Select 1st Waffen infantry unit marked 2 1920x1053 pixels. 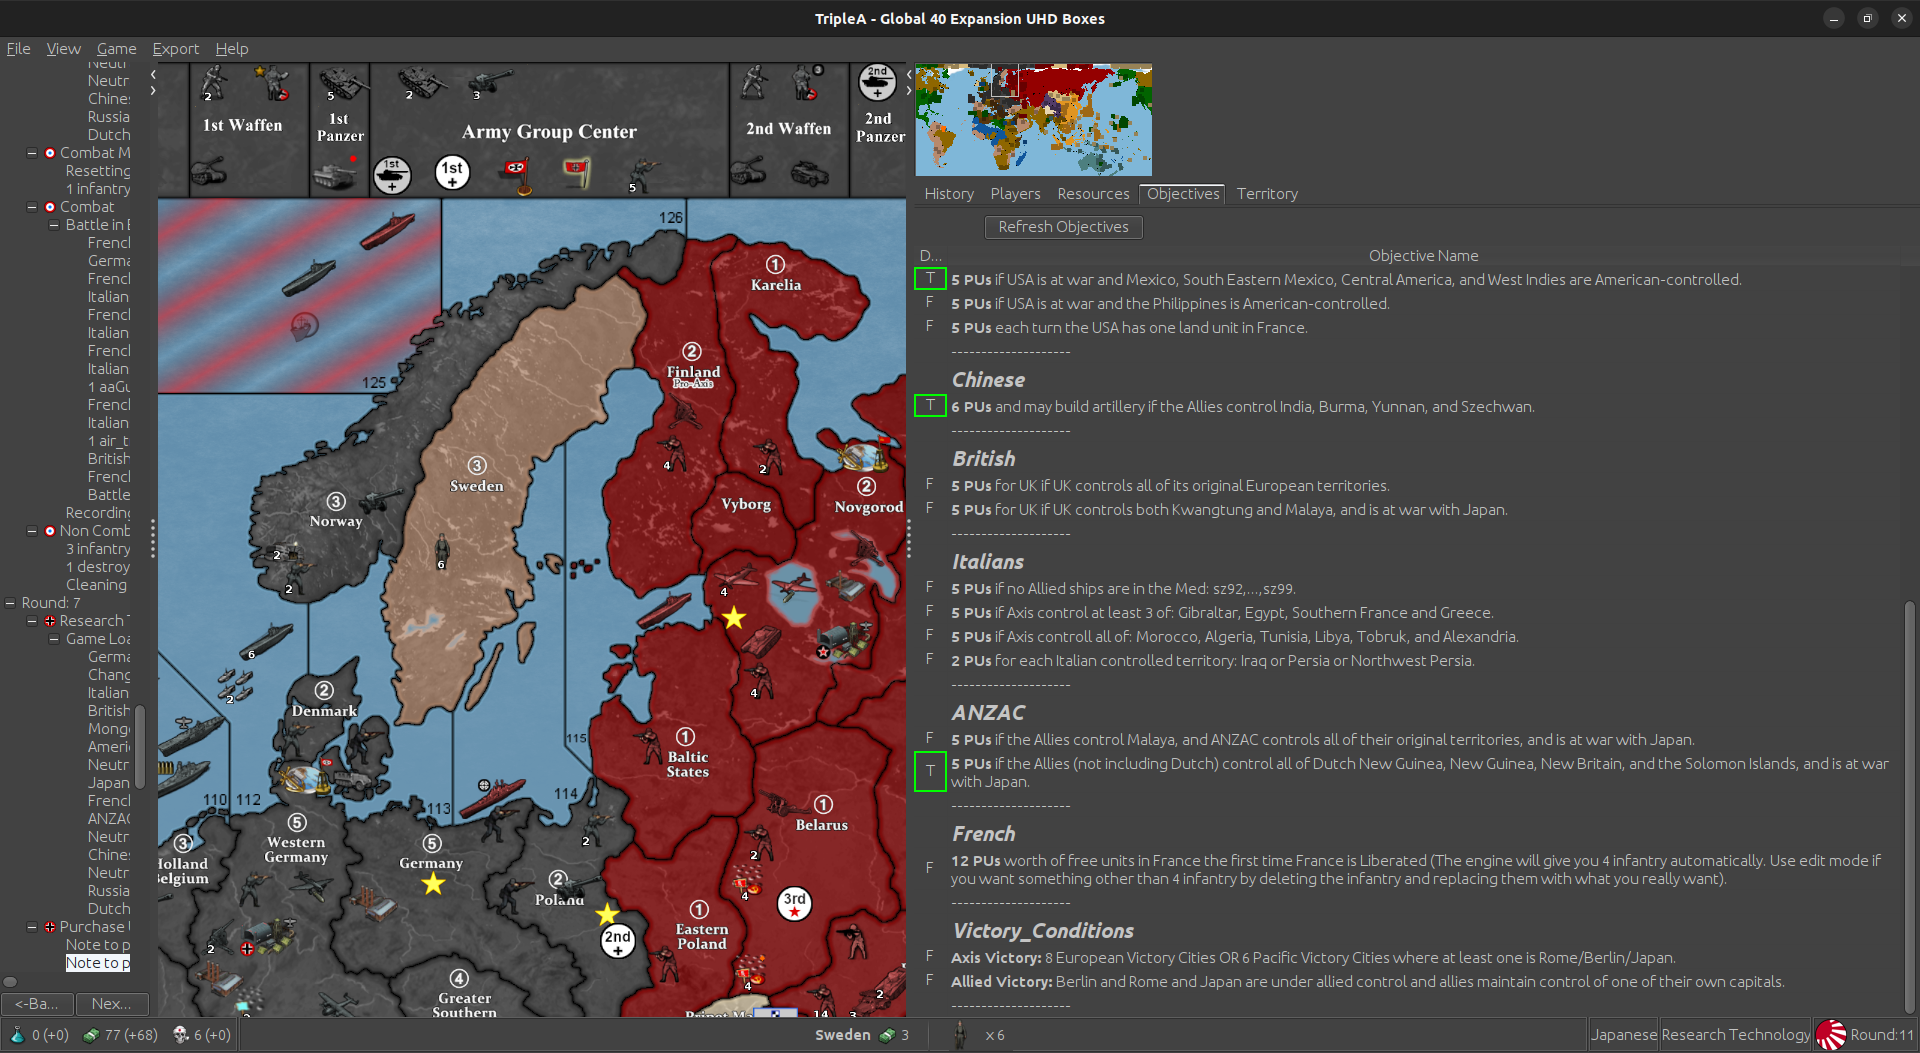213,82
